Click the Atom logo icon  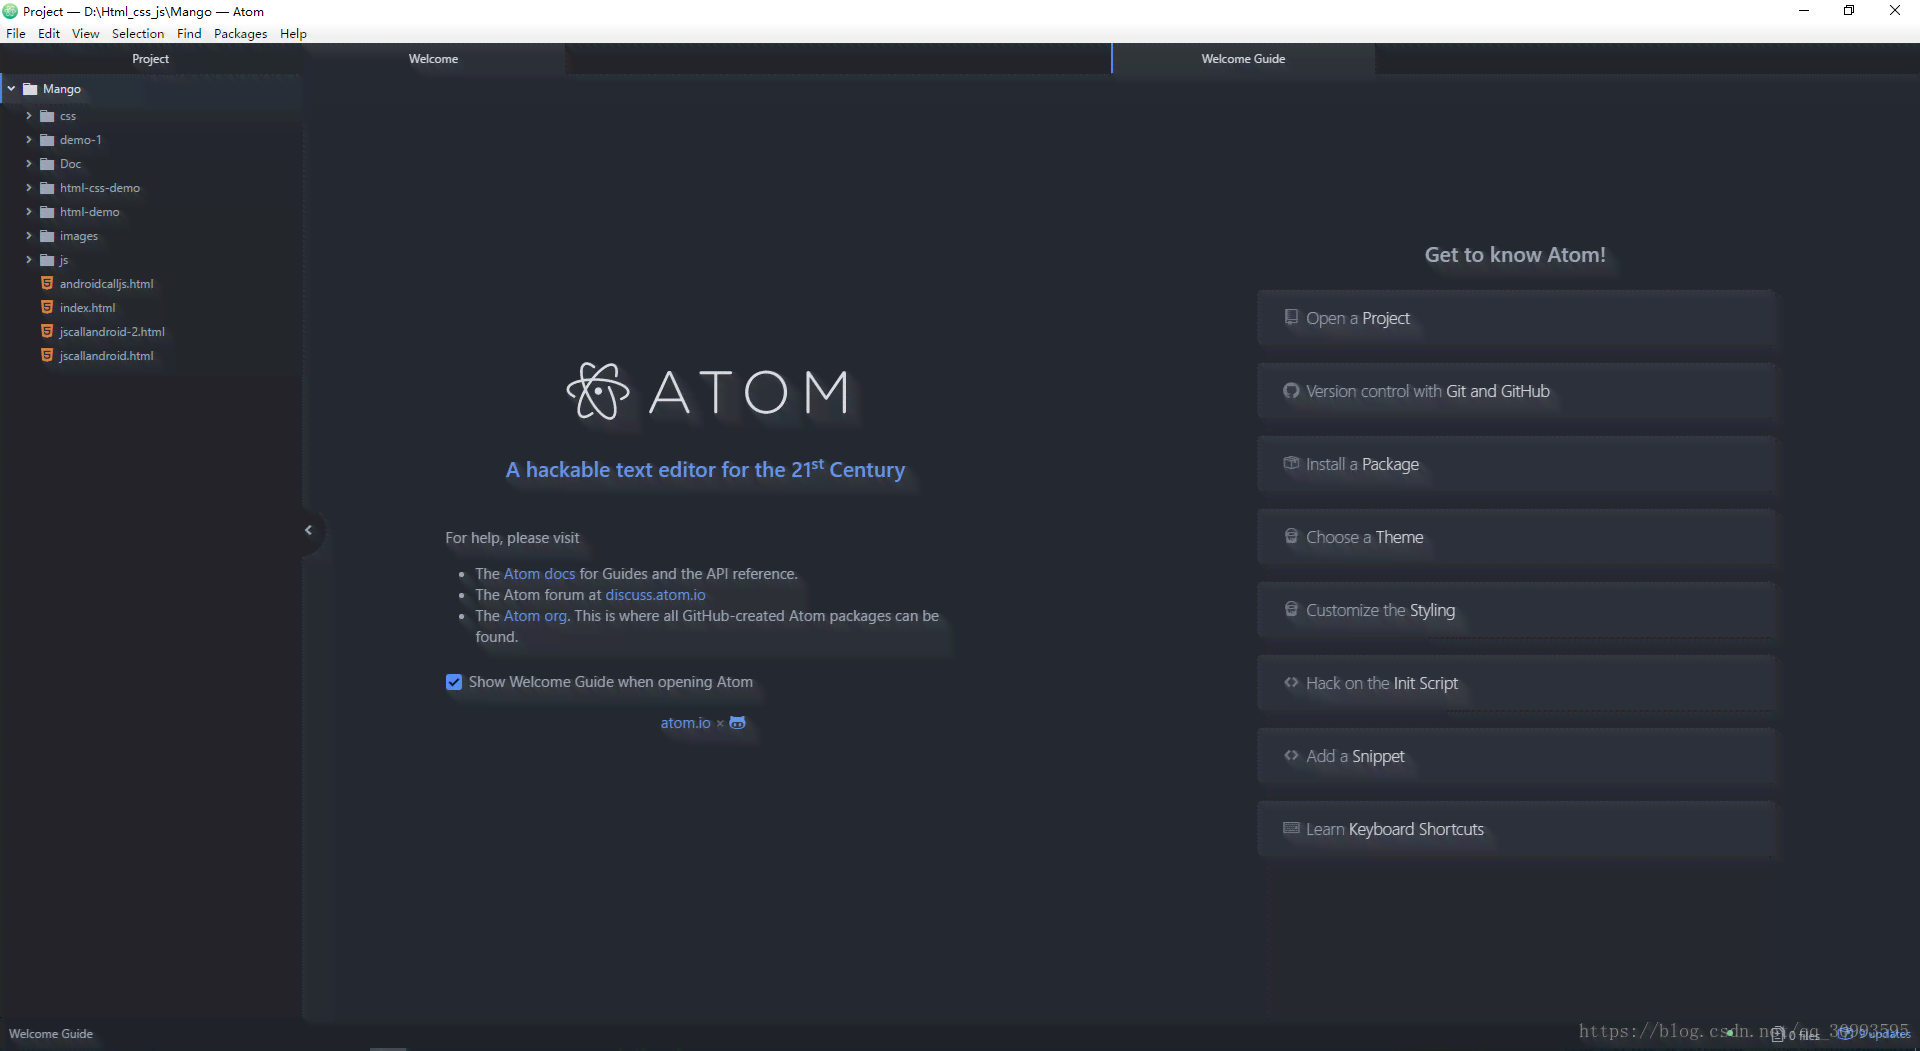pyautogui.click(x=598, y=391)
